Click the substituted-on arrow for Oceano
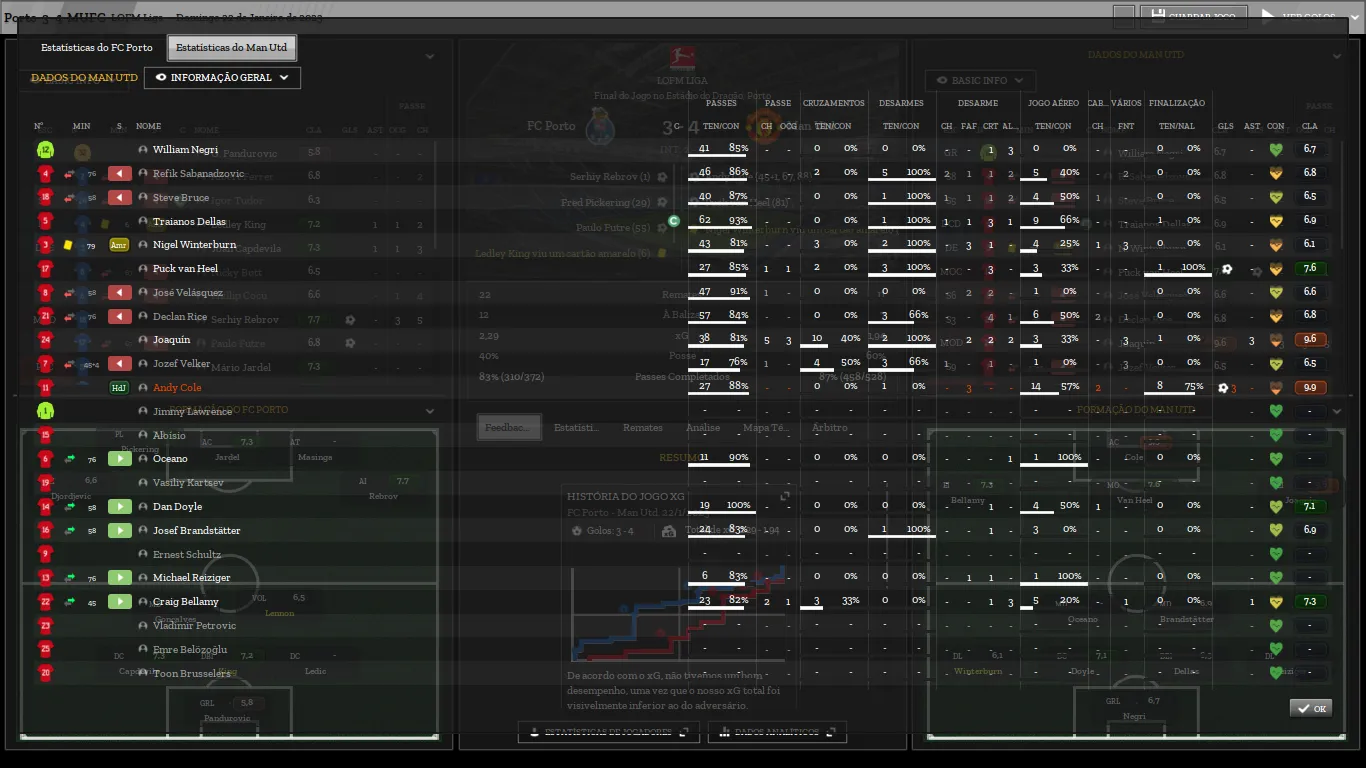Screen dimensions: 1366x768 120,459
